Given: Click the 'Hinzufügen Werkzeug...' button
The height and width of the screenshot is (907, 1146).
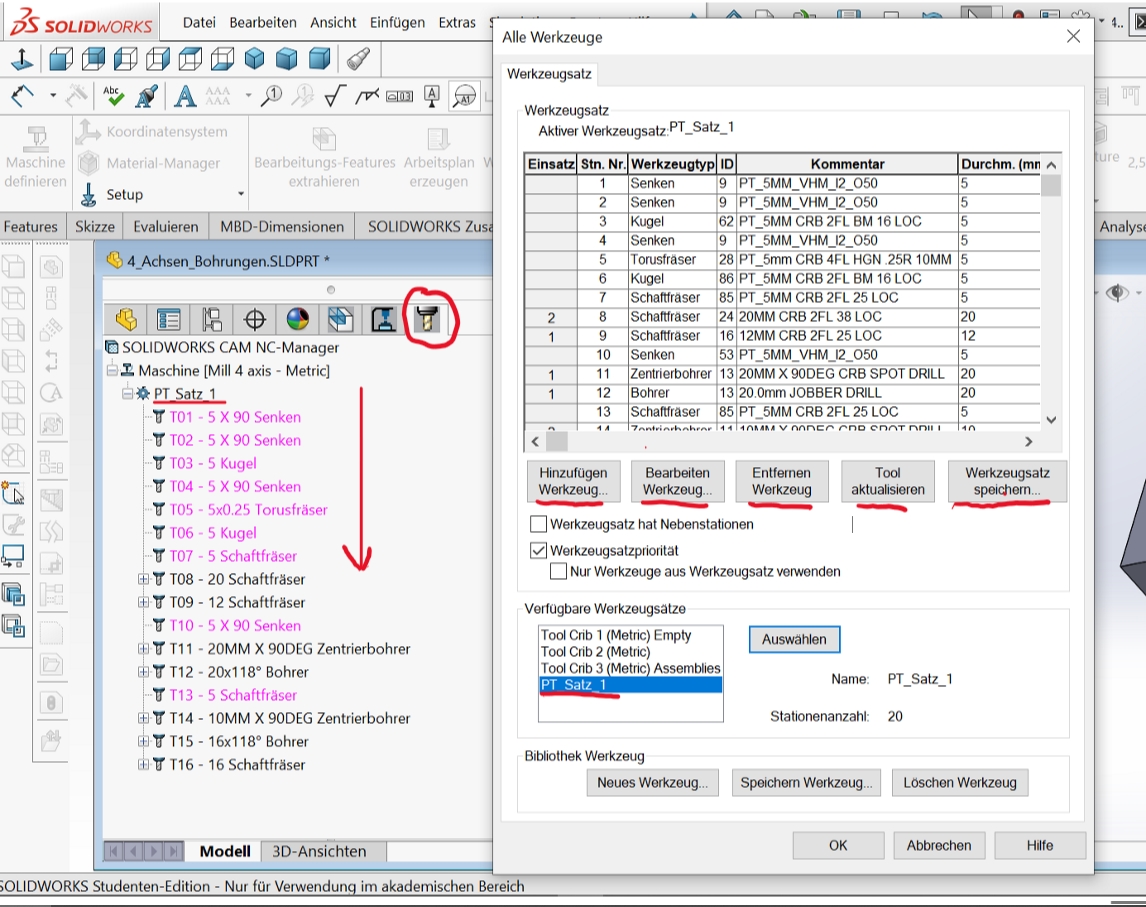Looking at the screenshot, I should click(573, 481).
